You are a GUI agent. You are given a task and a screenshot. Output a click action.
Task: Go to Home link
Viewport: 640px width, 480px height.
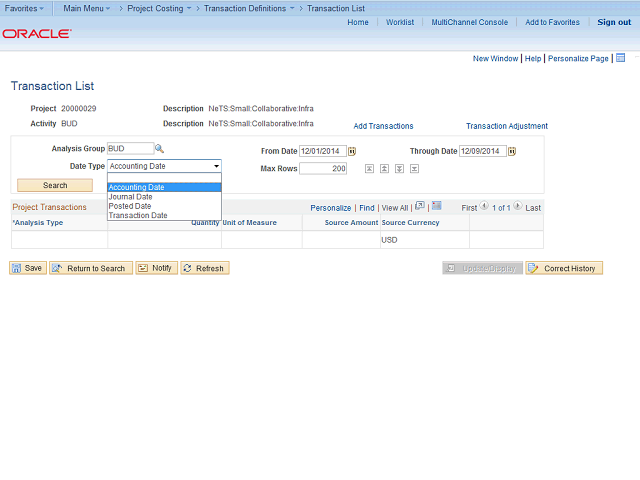click(x=358, y=22)
